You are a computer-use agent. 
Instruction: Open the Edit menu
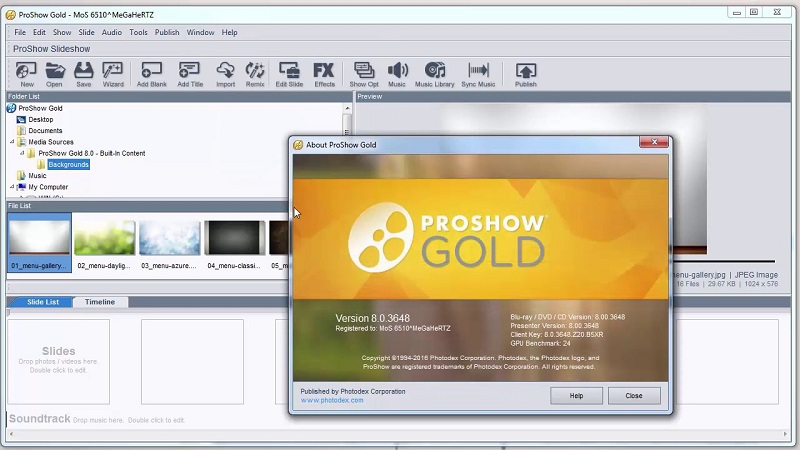39,32
